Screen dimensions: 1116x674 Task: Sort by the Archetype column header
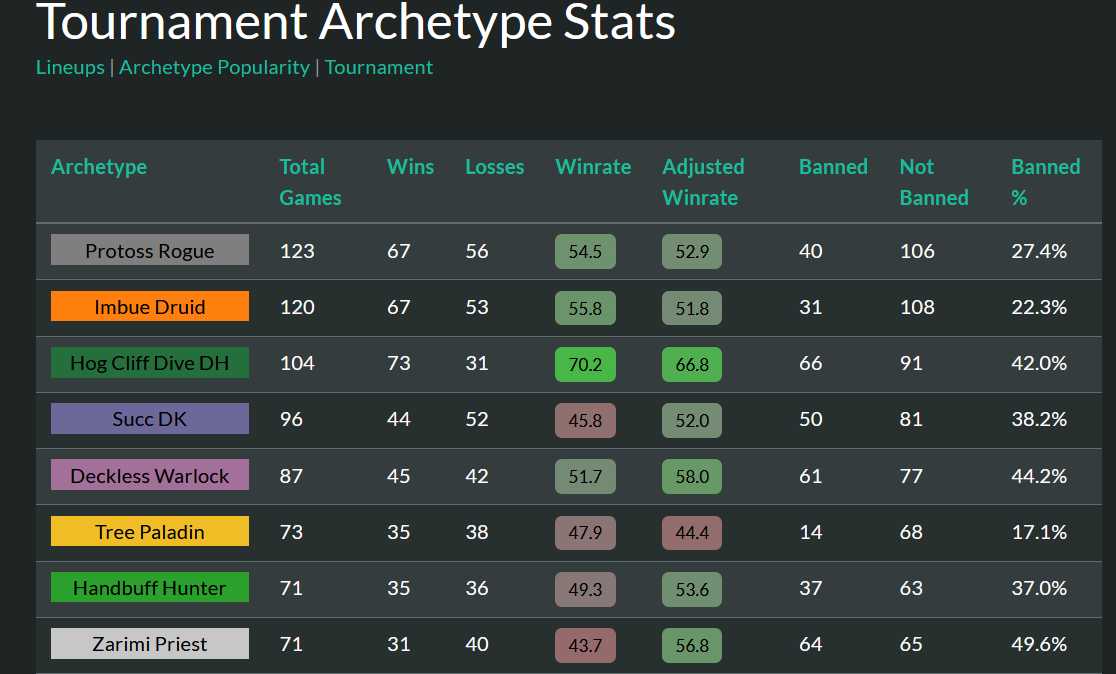coord(99,167)
